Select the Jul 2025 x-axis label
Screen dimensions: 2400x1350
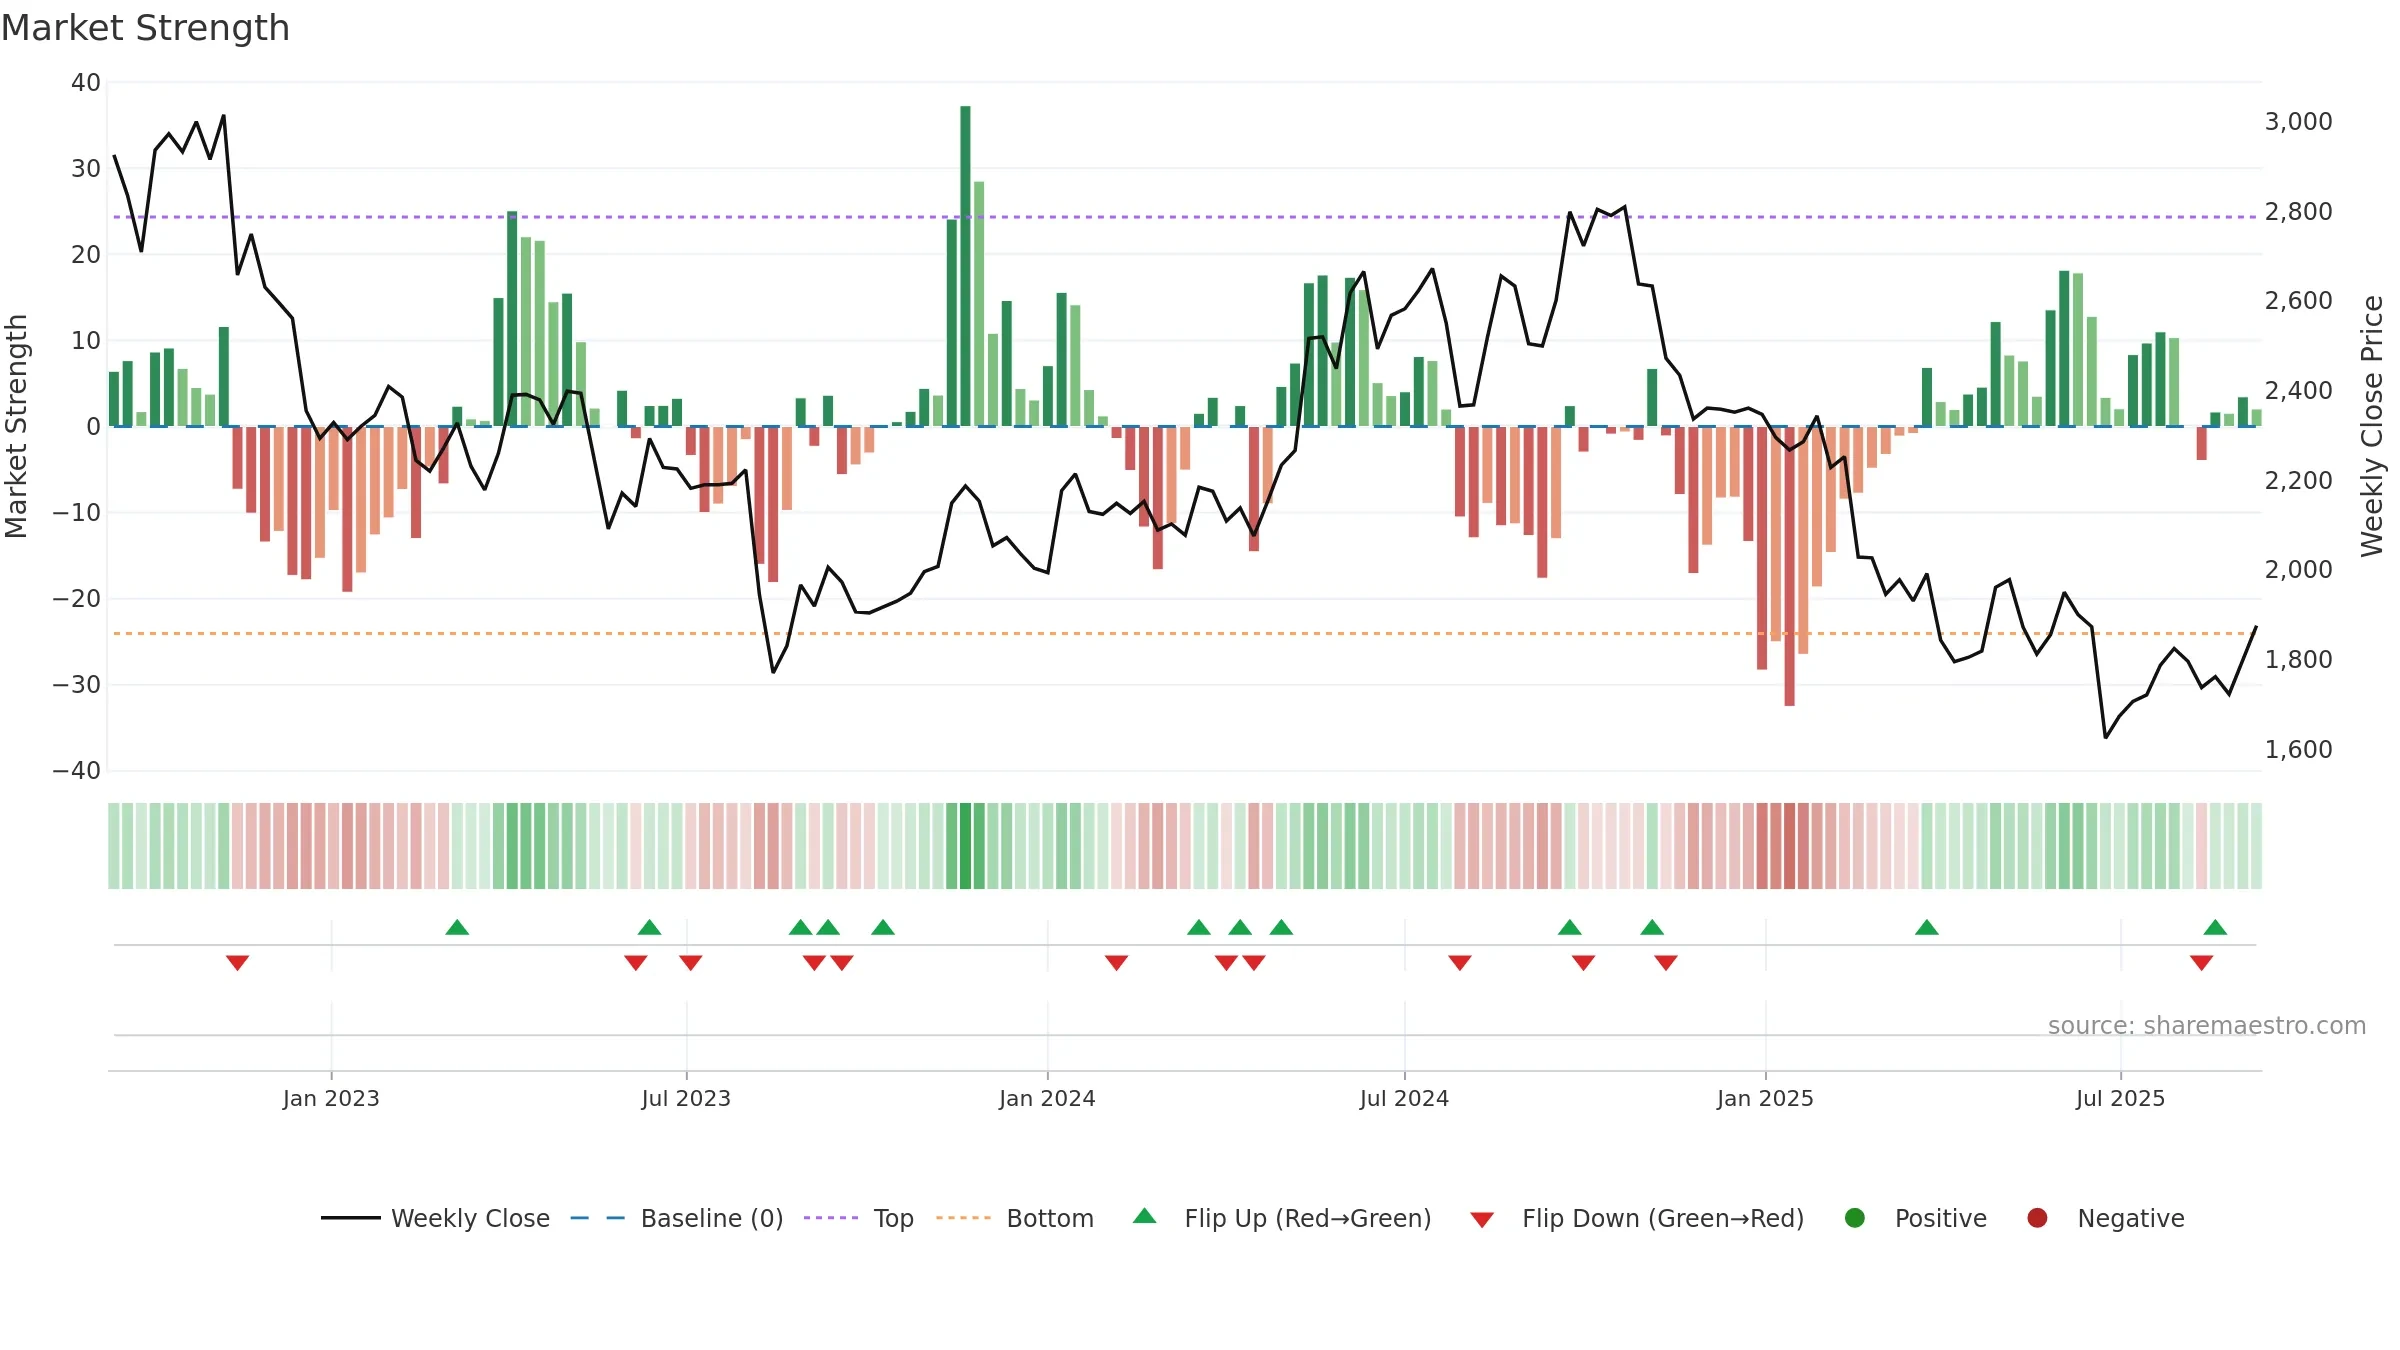coord(2120,1099)
